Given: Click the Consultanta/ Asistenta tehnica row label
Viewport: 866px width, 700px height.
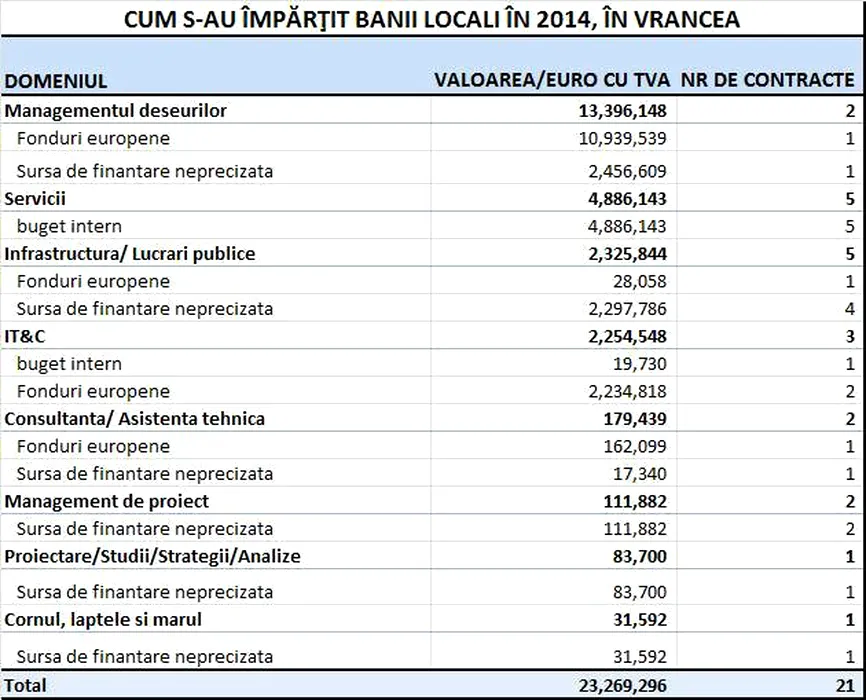Looking at the screenshot, I should [135, 419].
